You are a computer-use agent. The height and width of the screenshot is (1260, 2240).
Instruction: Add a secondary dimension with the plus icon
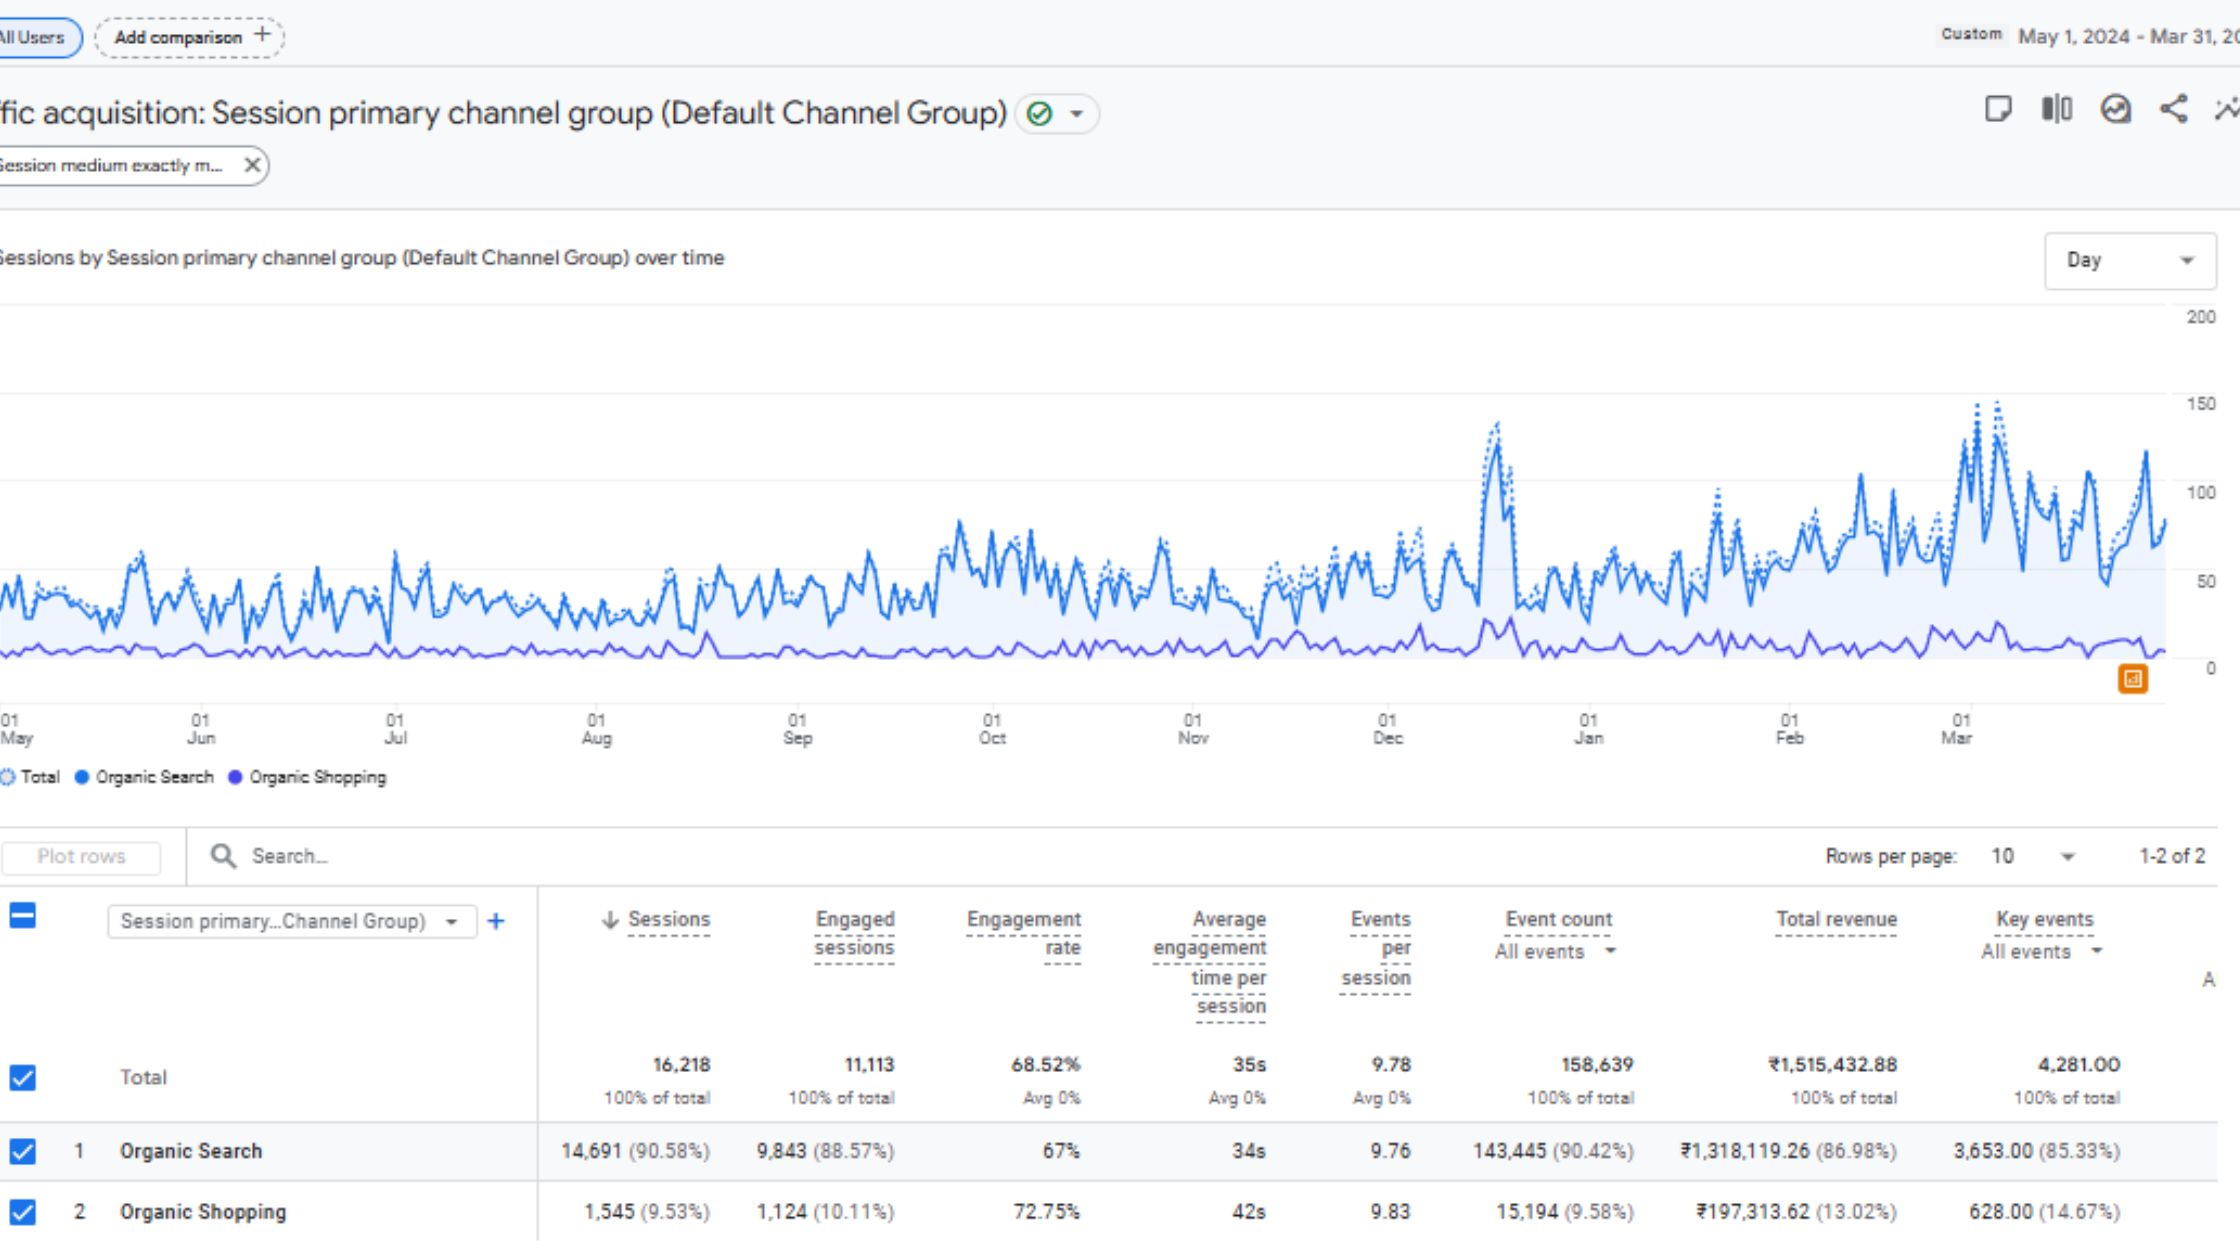[x=497, y=921]
